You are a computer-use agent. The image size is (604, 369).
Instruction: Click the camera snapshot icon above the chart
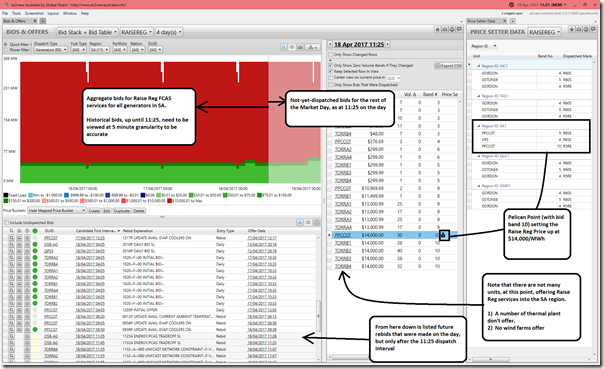pos(300,47)
